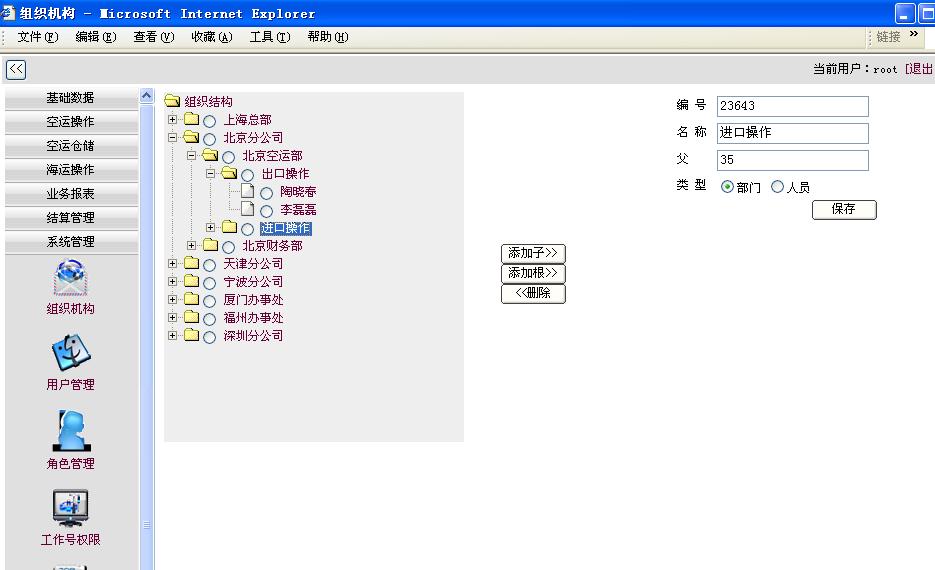The height and width of the screenshot is (570, 935).
Task: Click the 北京财务部 folder icon
Action: tap(210, 244)
